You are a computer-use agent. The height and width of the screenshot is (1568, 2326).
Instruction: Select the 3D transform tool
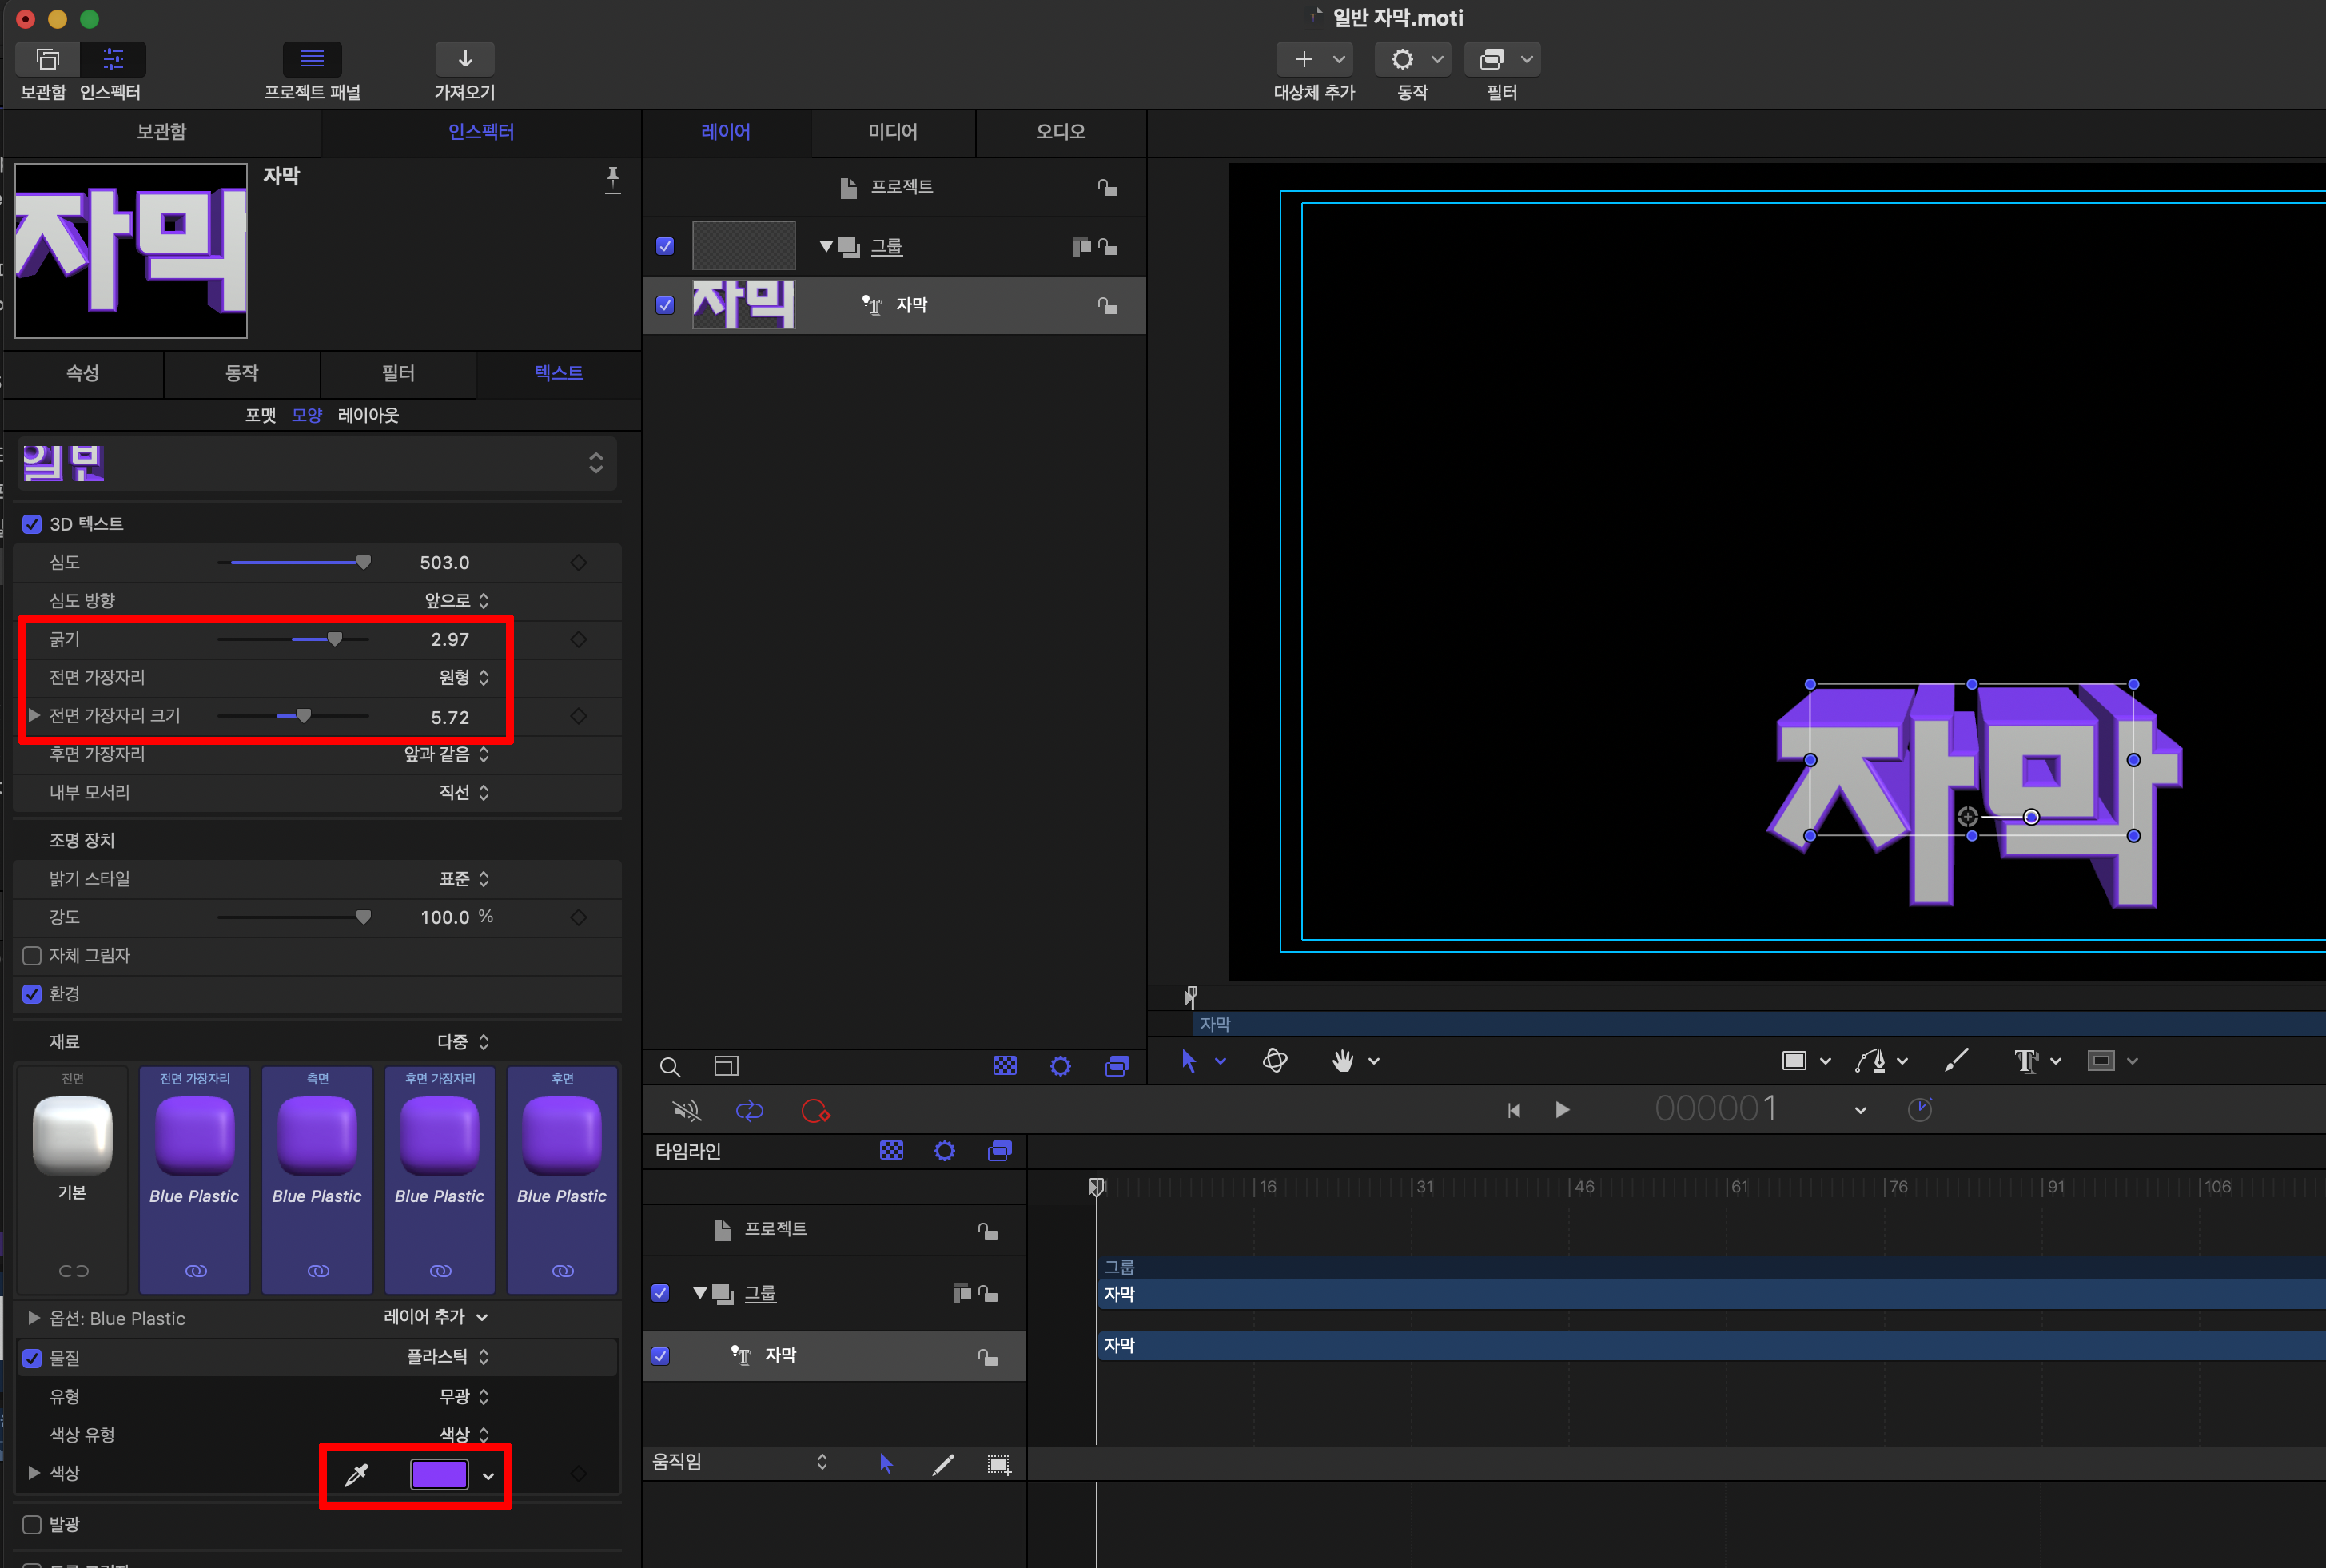tap(1275, 1060)
